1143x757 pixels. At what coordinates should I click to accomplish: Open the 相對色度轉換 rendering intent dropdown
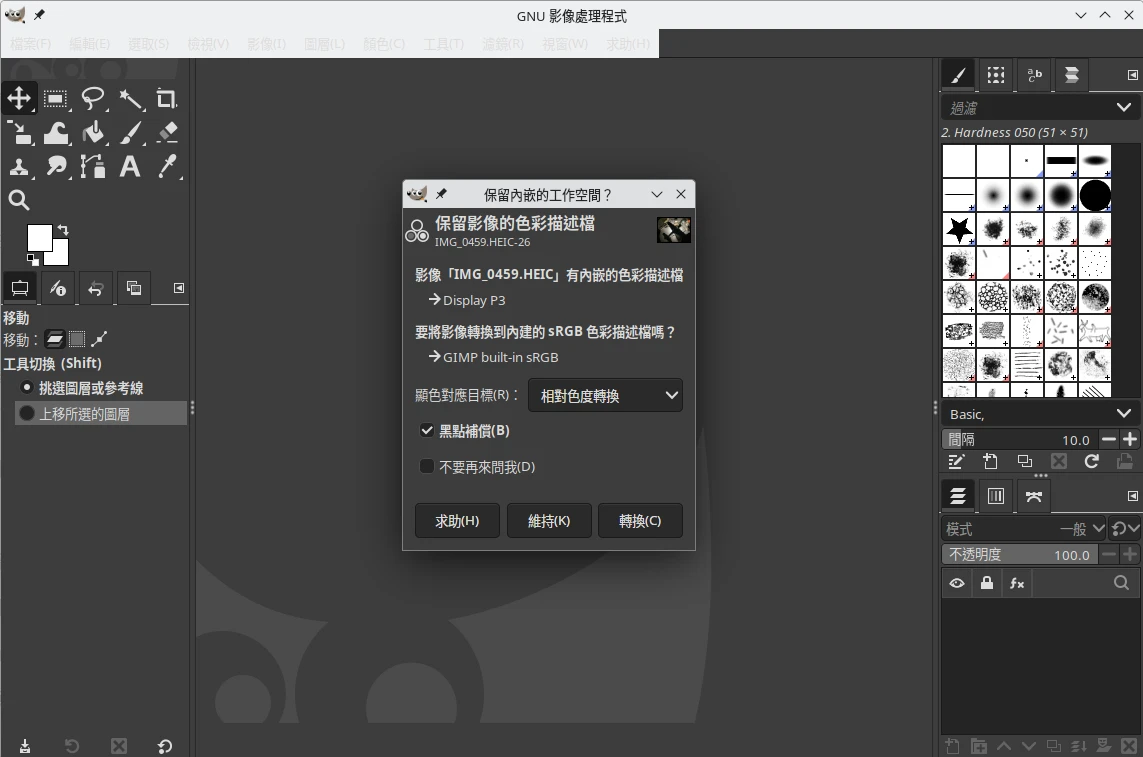pyautogui.click(x=605, y=395)
